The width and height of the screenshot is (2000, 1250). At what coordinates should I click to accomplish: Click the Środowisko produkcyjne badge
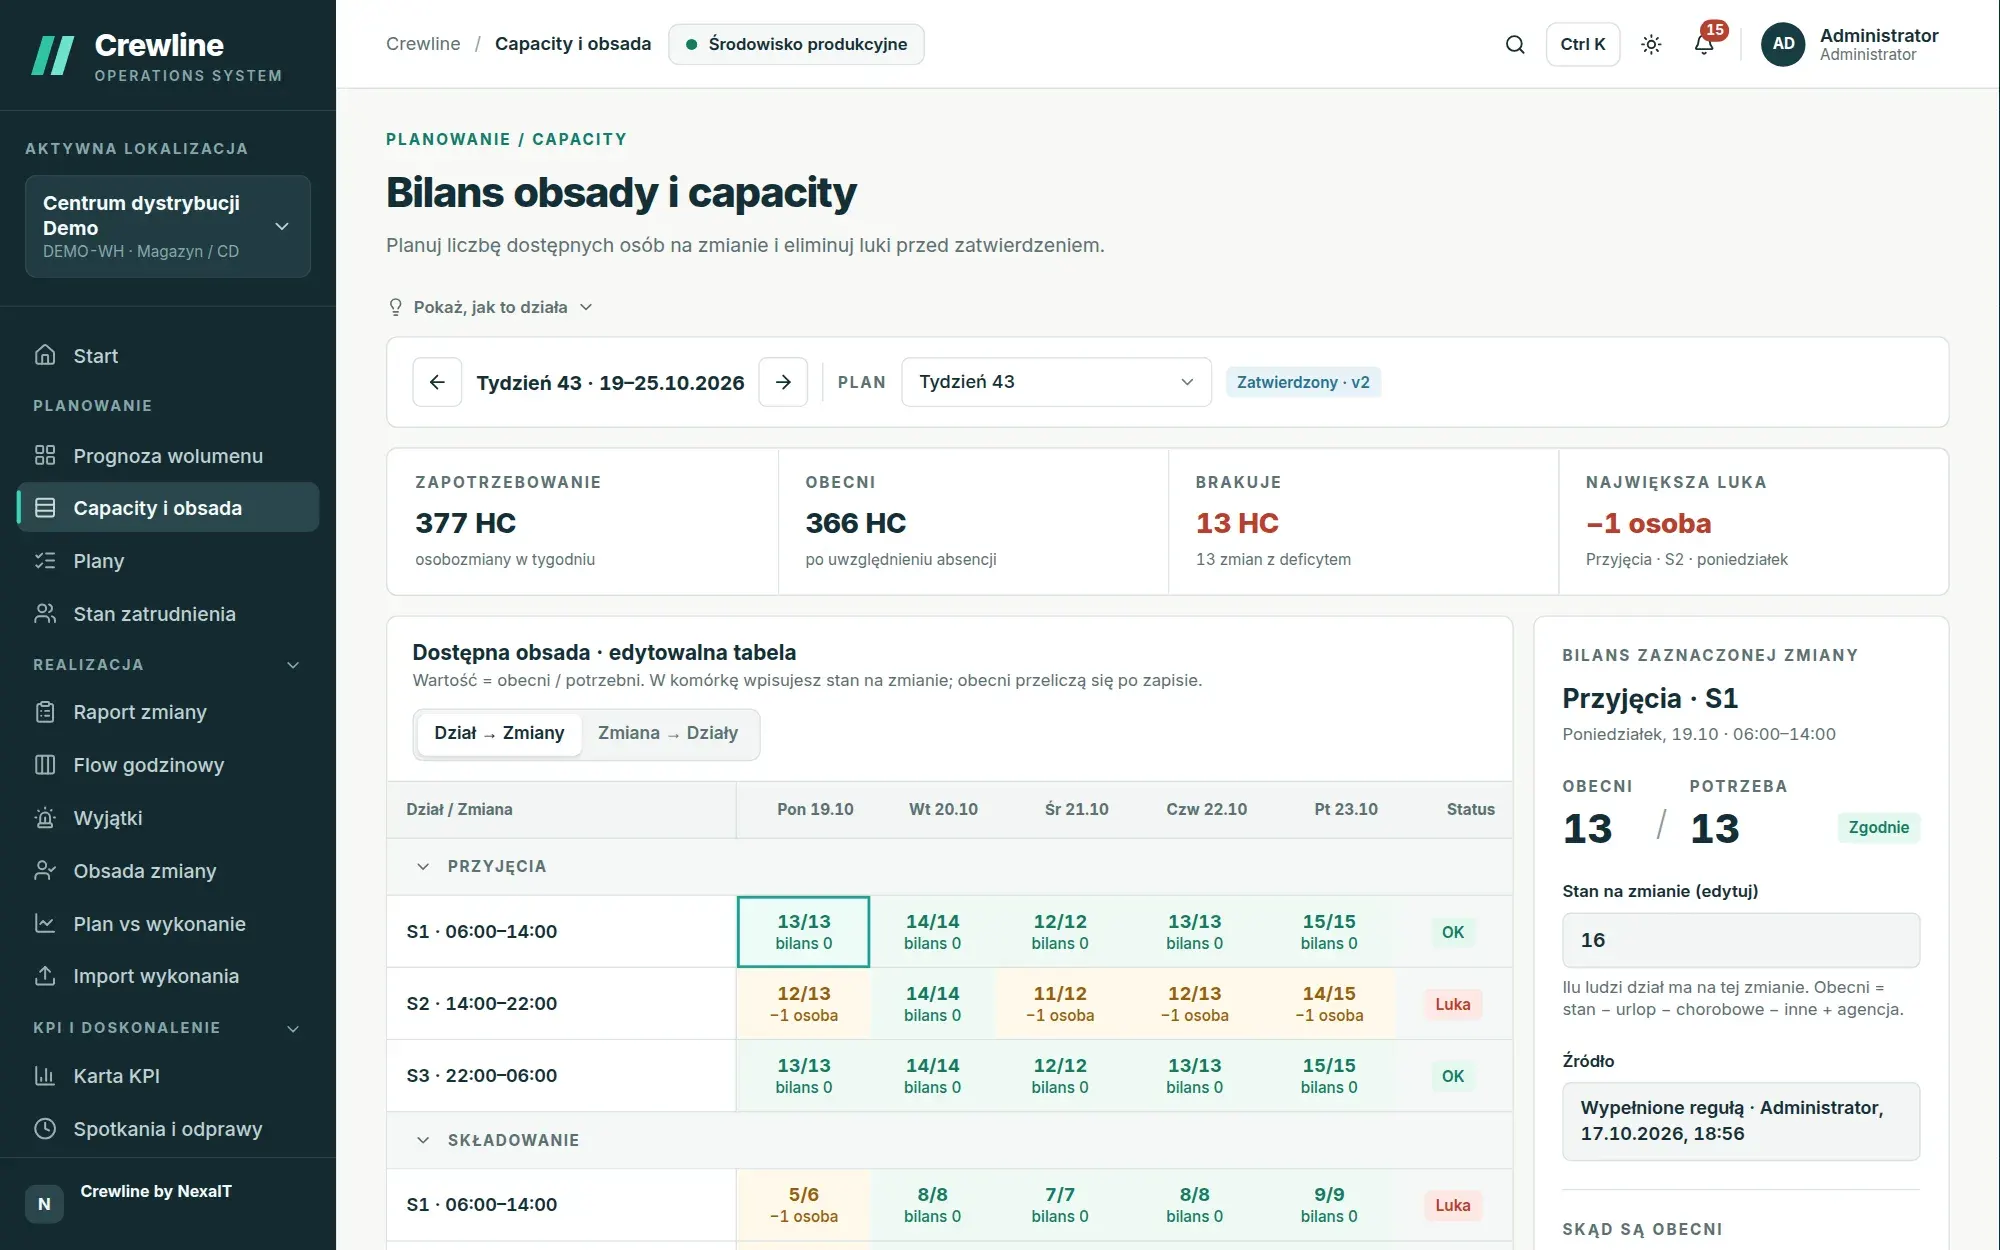pos(796,44)
